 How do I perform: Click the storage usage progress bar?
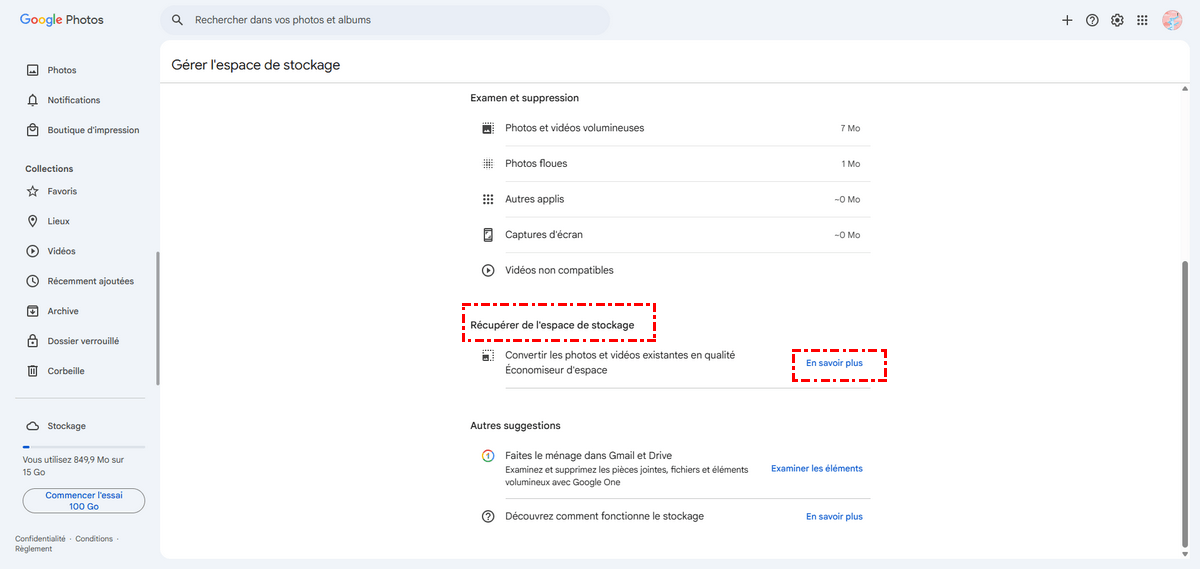click(84, 447)
